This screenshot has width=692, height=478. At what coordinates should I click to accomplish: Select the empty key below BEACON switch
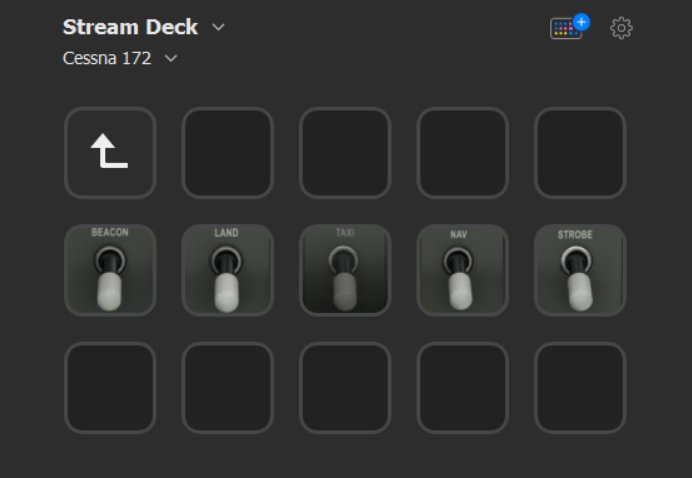[110, 388]
